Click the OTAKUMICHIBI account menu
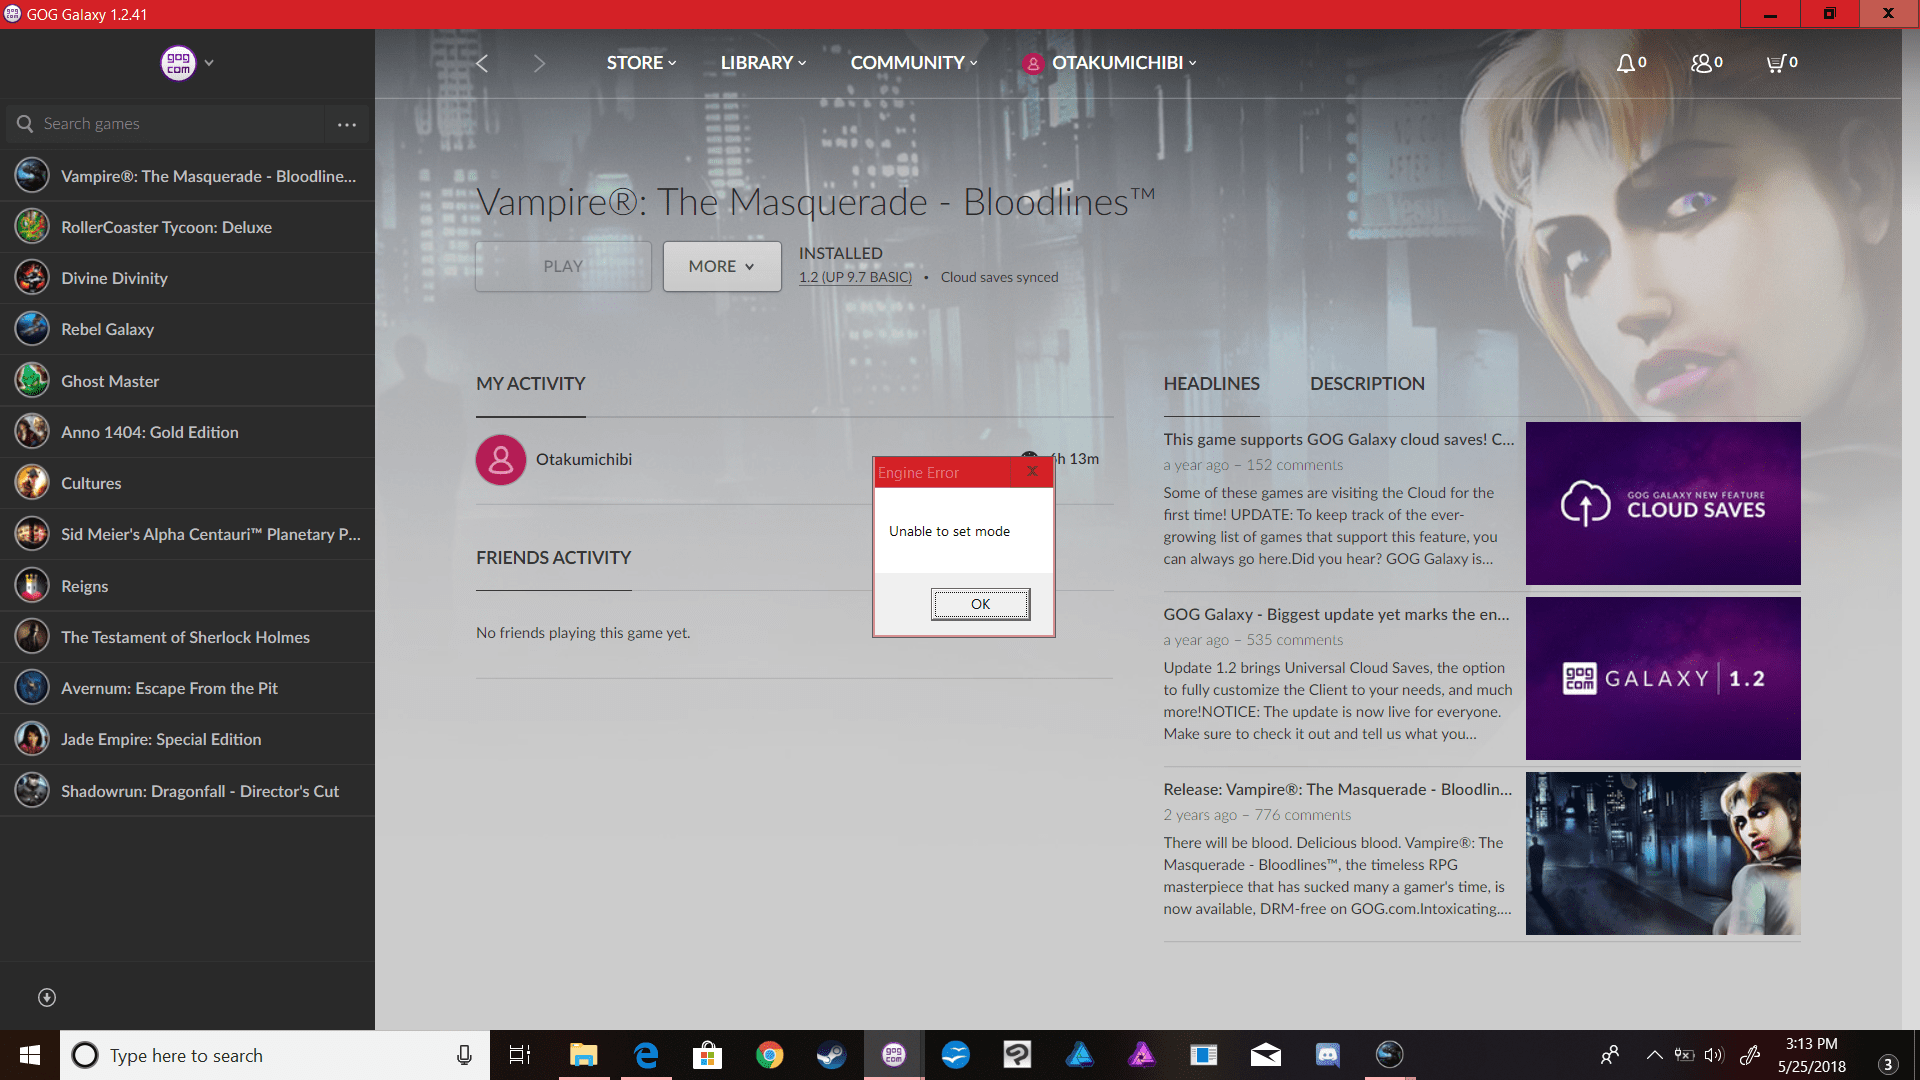Viewport: 1920px width, 1080px height. click(1113, 62)
